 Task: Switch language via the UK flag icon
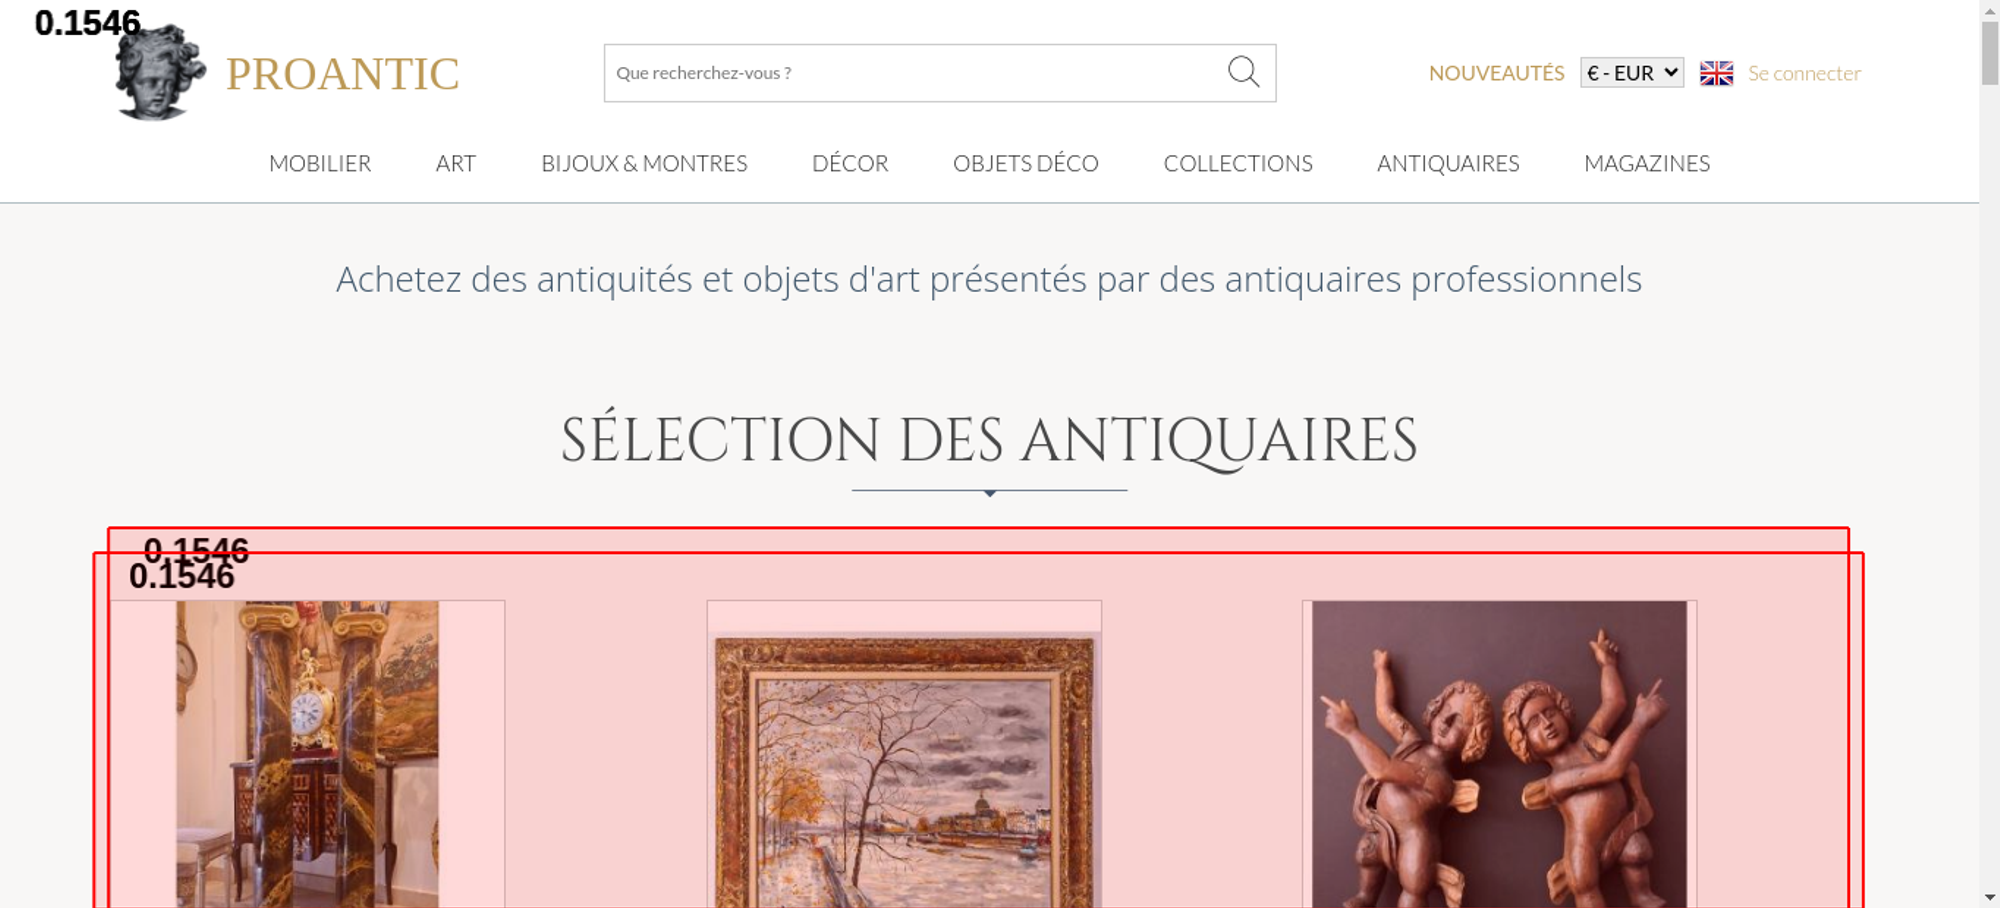1716,73
